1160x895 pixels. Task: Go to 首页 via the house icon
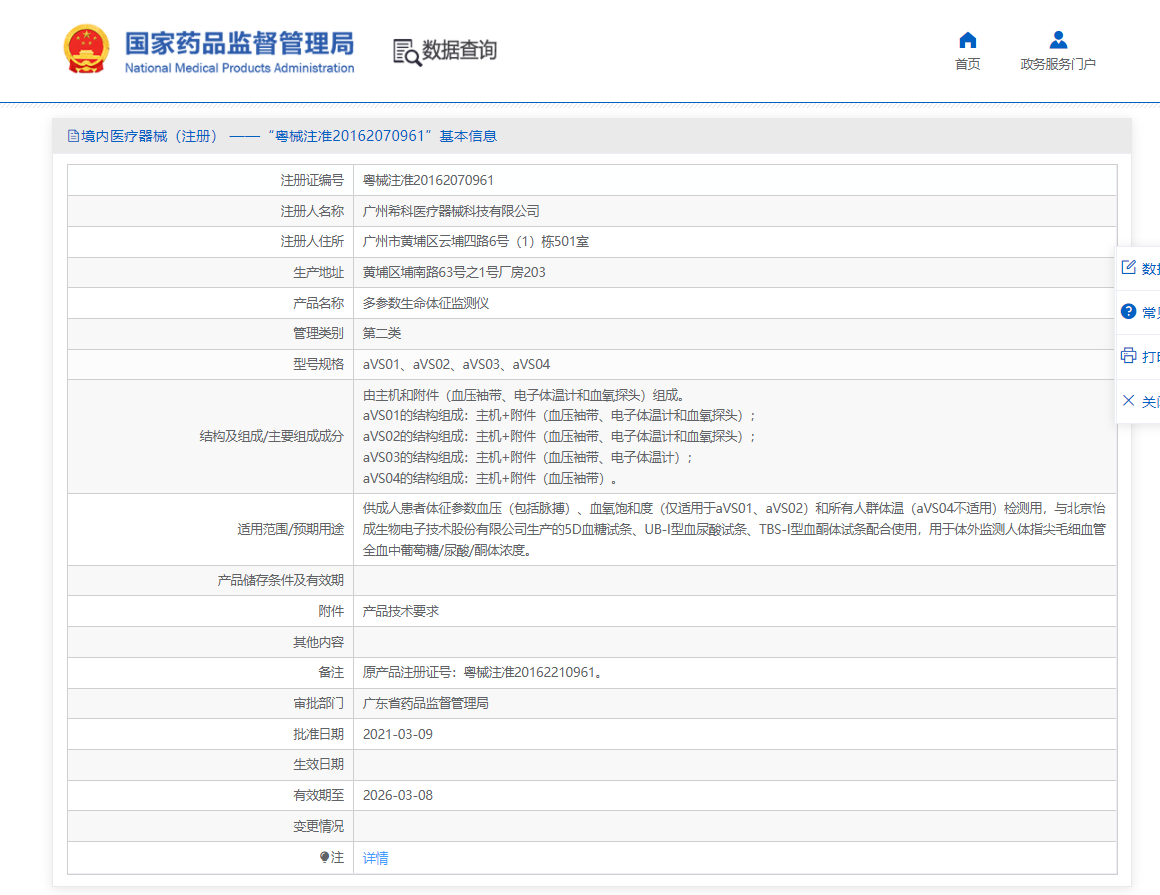click(968, 40)
